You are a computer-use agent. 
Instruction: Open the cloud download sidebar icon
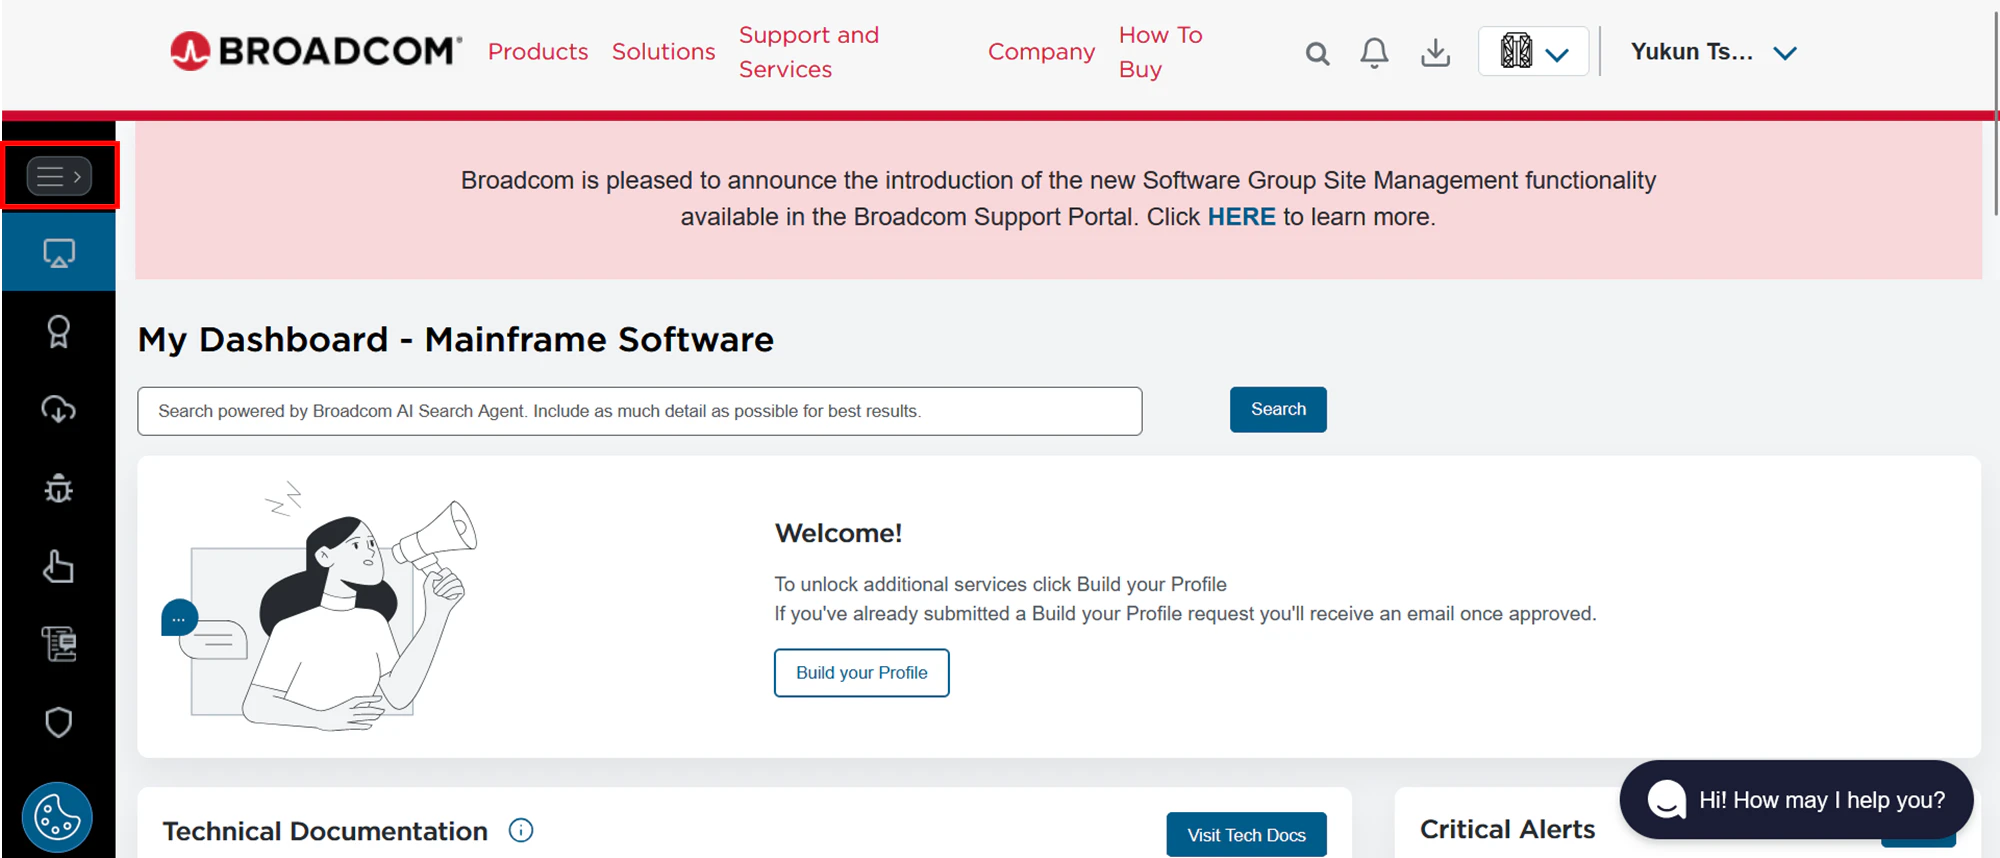coord(59,409)
